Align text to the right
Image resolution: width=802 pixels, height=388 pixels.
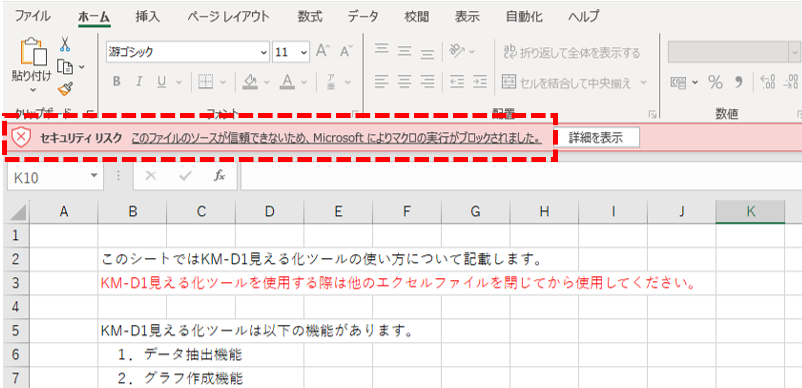427,82
